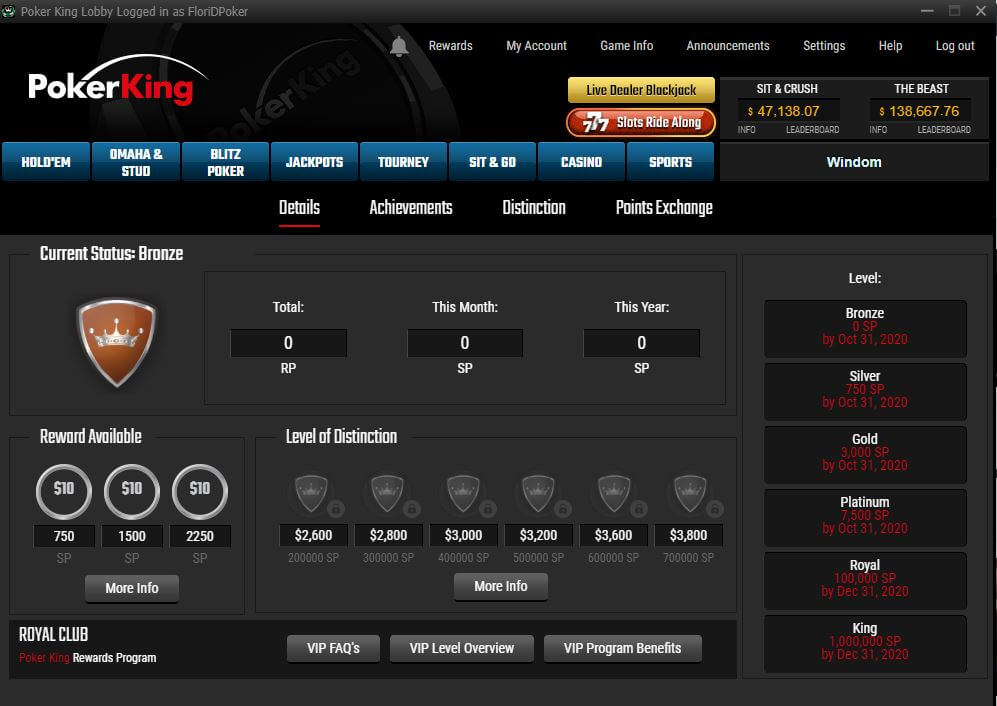Select the OMAHA & STUD tab
The image size is (997, 706).
click(135, 162)
